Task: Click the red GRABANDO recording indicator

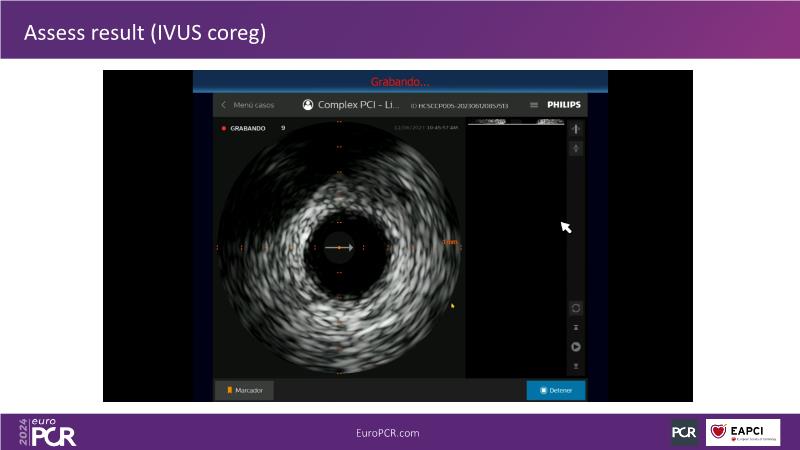Action: click(243, 128)
